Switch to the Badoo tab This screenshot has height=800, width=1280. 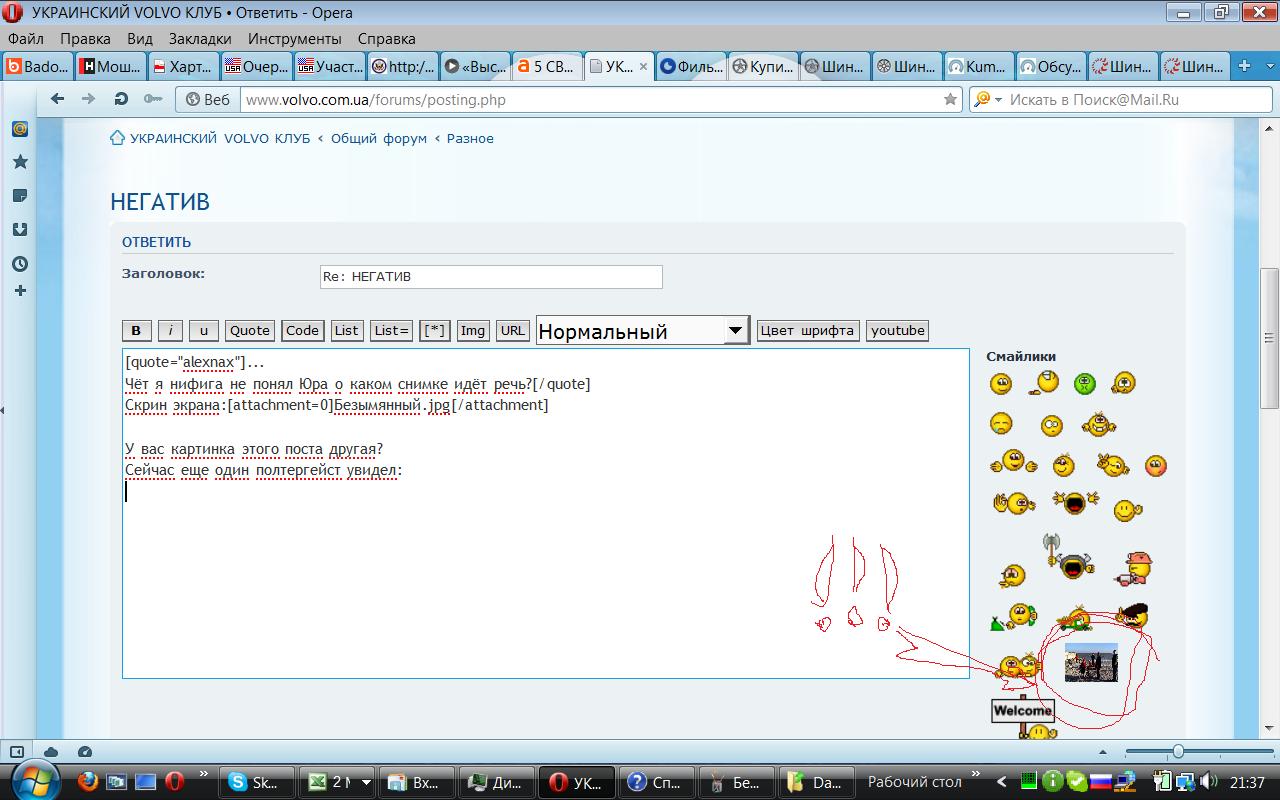[38, 67]
